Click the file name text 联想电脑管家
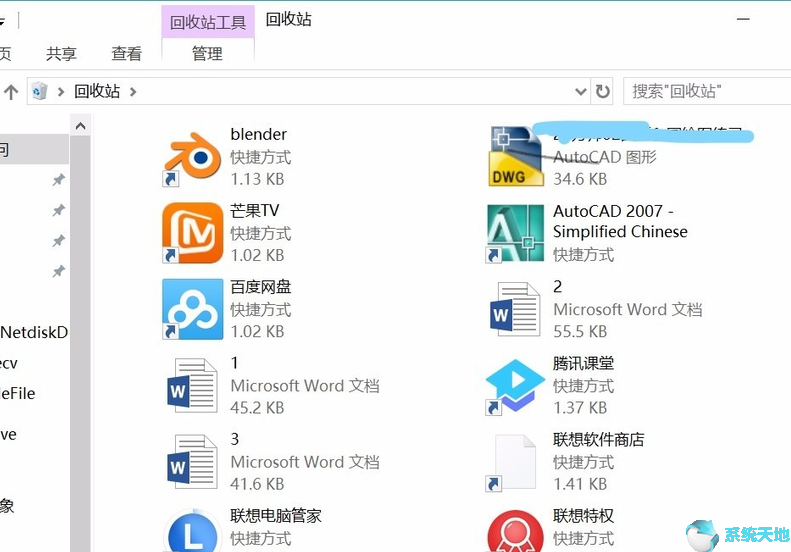 pyautogui.click(x=276, y=515)
